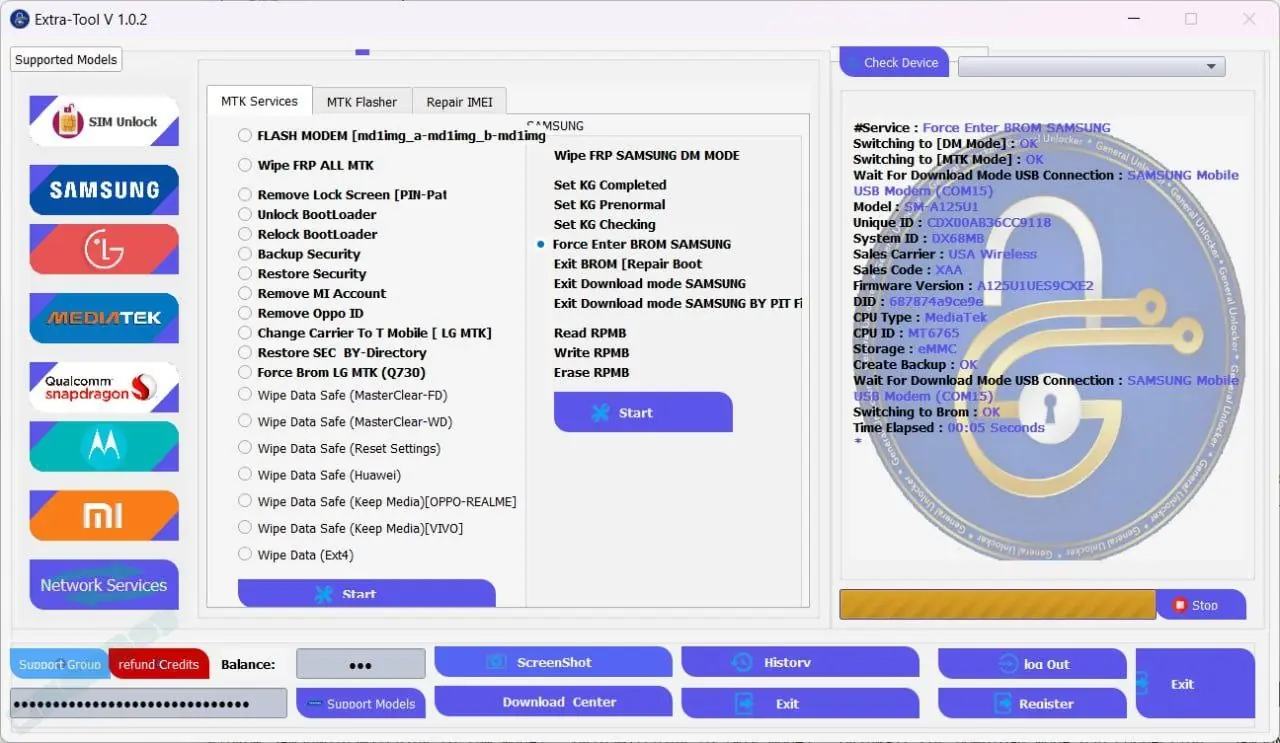Click the large Exit button on right
This screenshot has width=1280, height=743.
pyautogui.click(x=1195, y=684)
